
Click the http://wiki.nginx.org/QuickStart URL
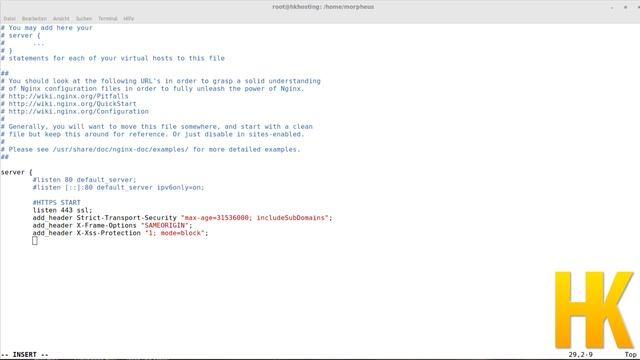coord(73,104)
